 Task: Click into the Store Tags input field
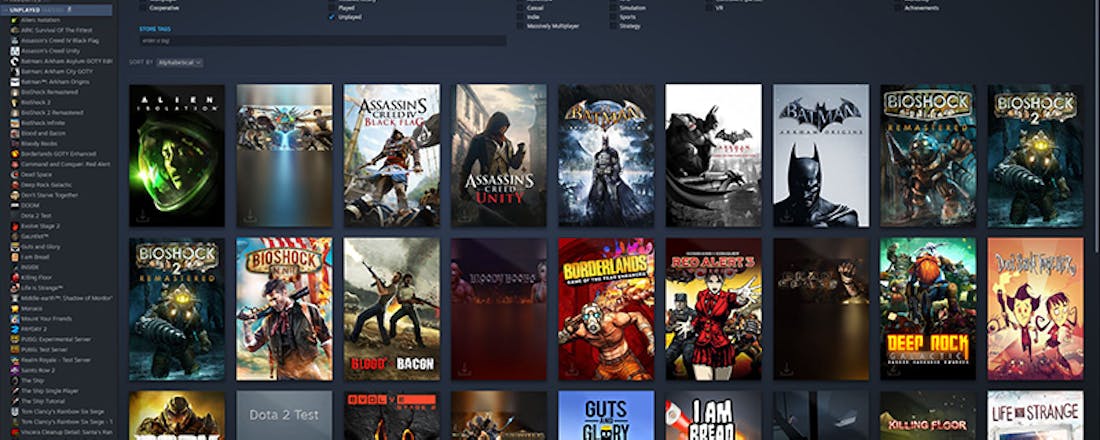[323, 41]
